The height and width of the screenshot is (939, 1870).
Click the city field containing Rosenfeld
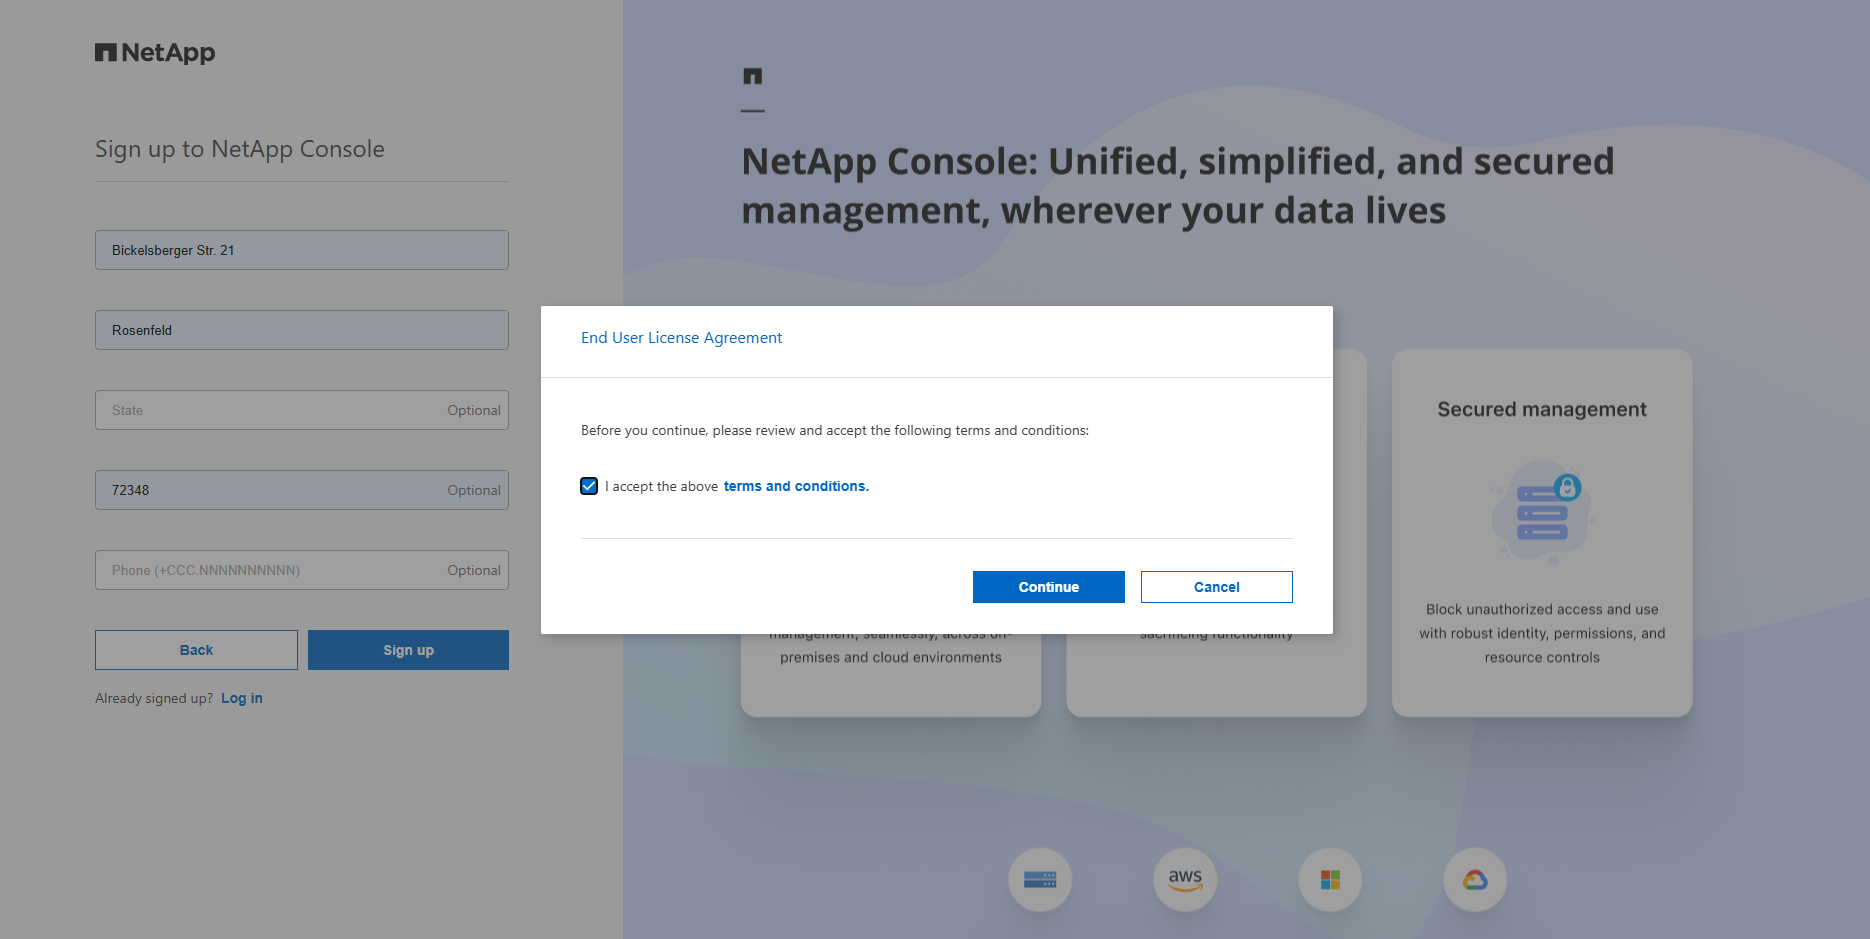302,330
